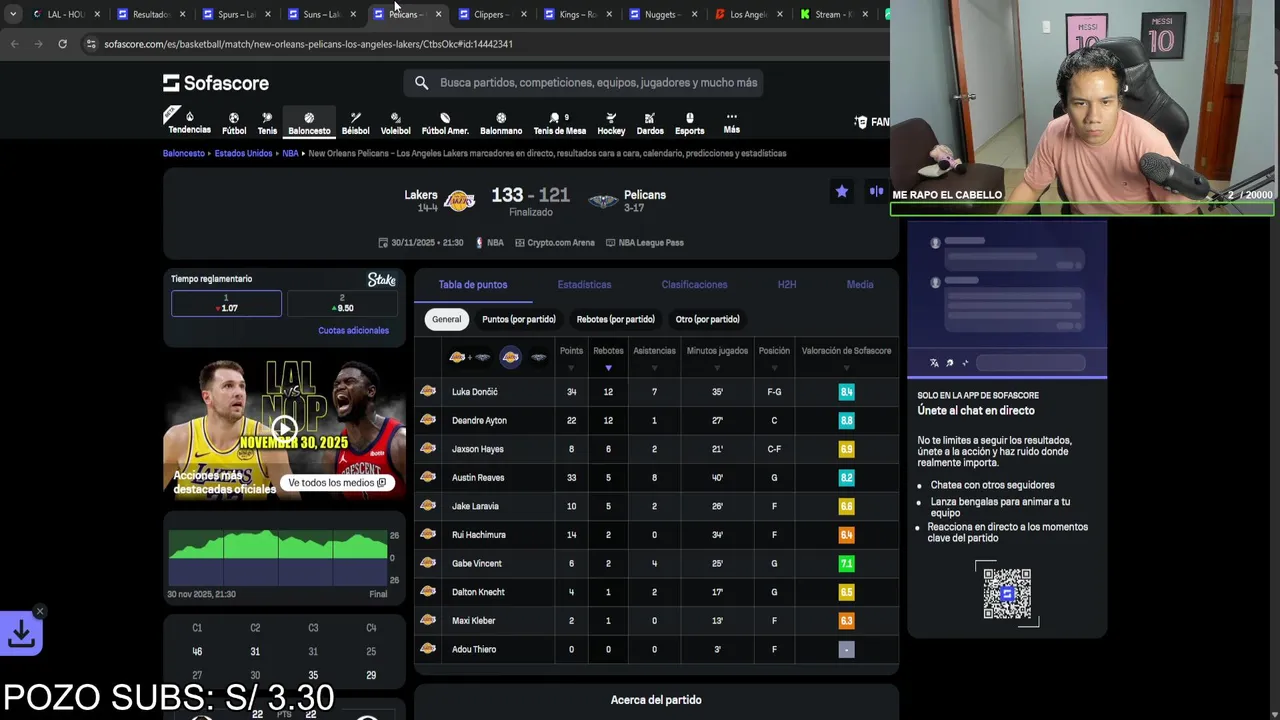The width and height of the screenshot is (1280, 720).
Task: Select Rebotes (por partido) pill
Action: (615, 319)
